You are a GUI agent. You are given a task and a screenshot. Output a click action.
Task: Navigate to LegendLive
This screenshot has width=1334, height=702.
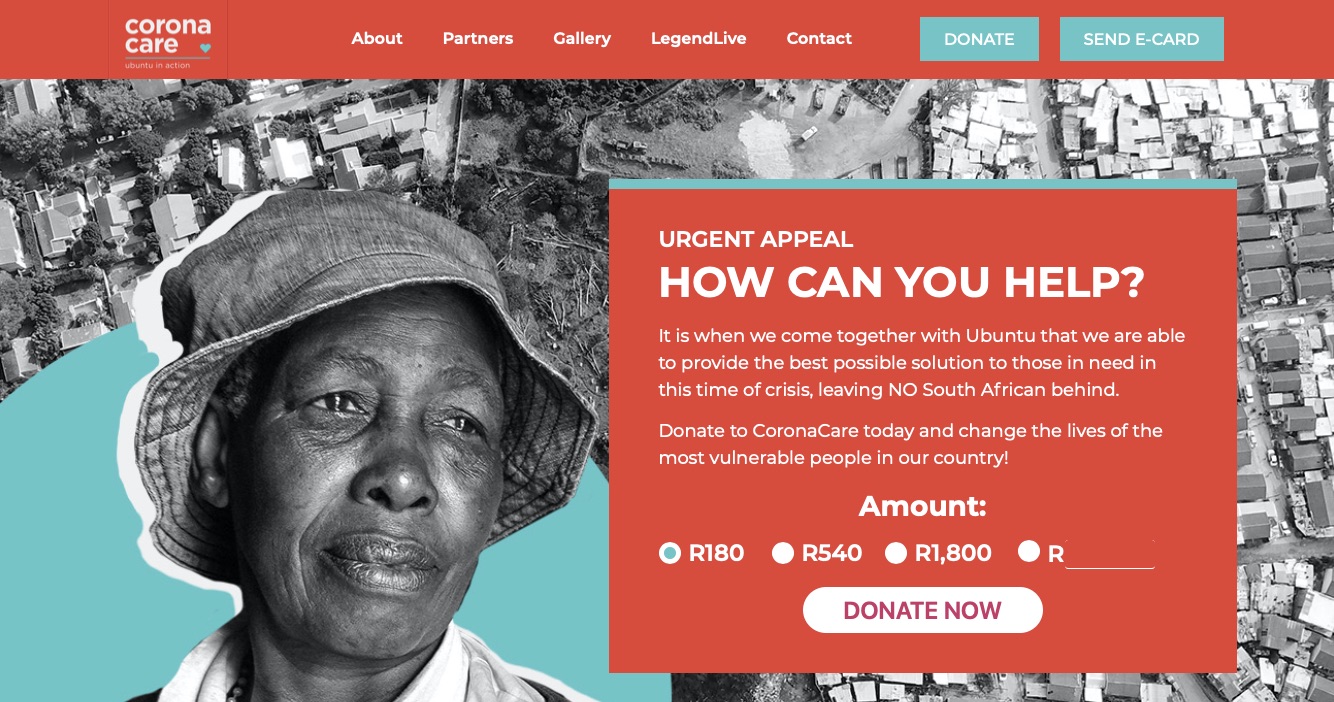(x=699, y=39)
